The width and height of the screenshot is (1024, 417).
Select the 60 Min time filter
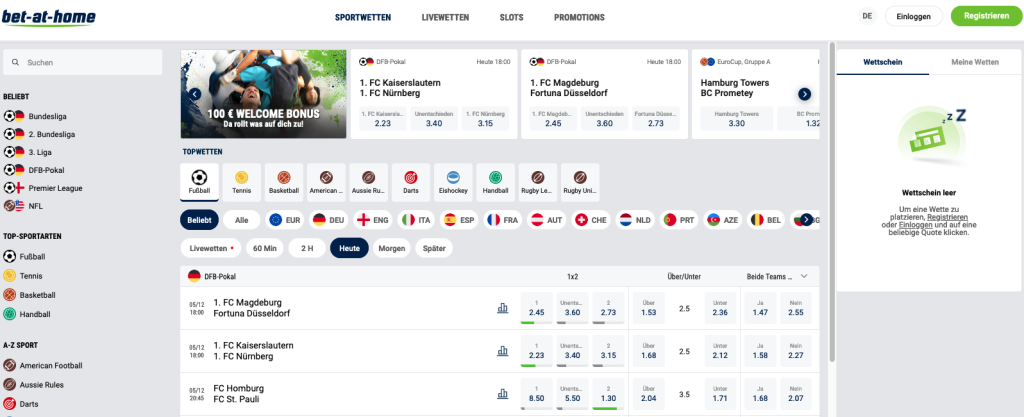point(264,249)
